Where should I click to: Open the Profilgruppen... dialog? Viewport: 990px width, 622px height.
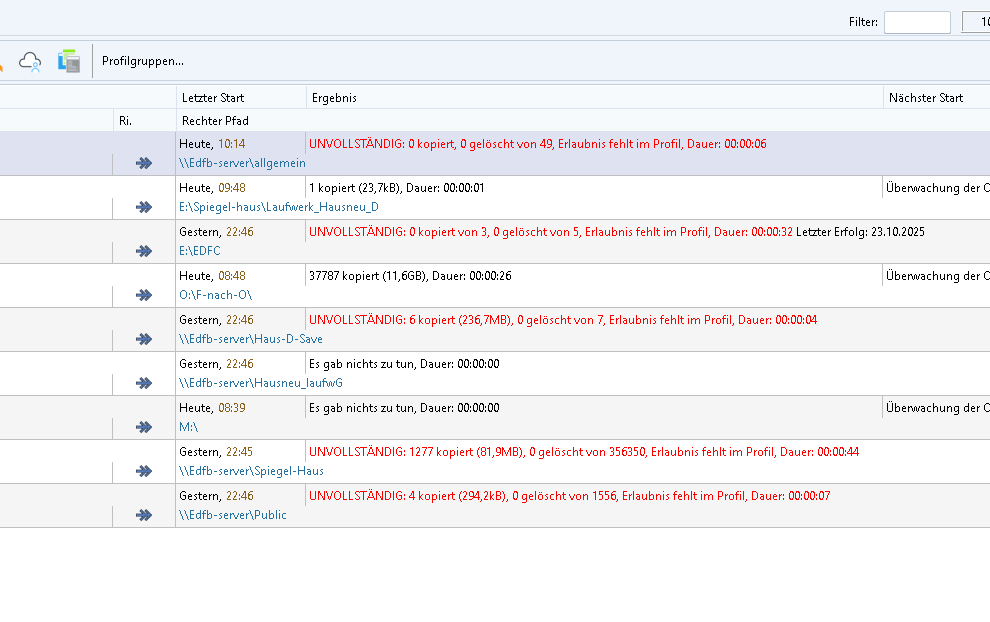click(x=143, y=61)
